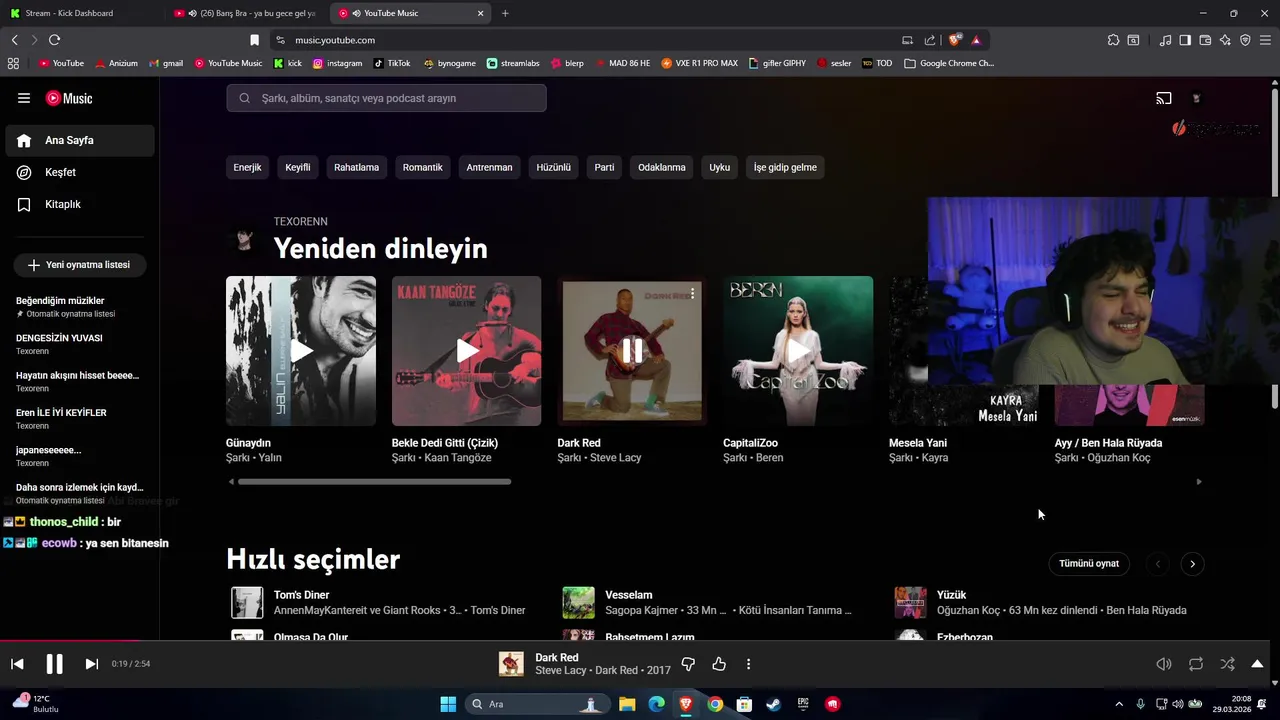The width and height of the screenshot is (1280, 720).
Task: Select the Odaklanma mood chip
Action: [662, 167]
